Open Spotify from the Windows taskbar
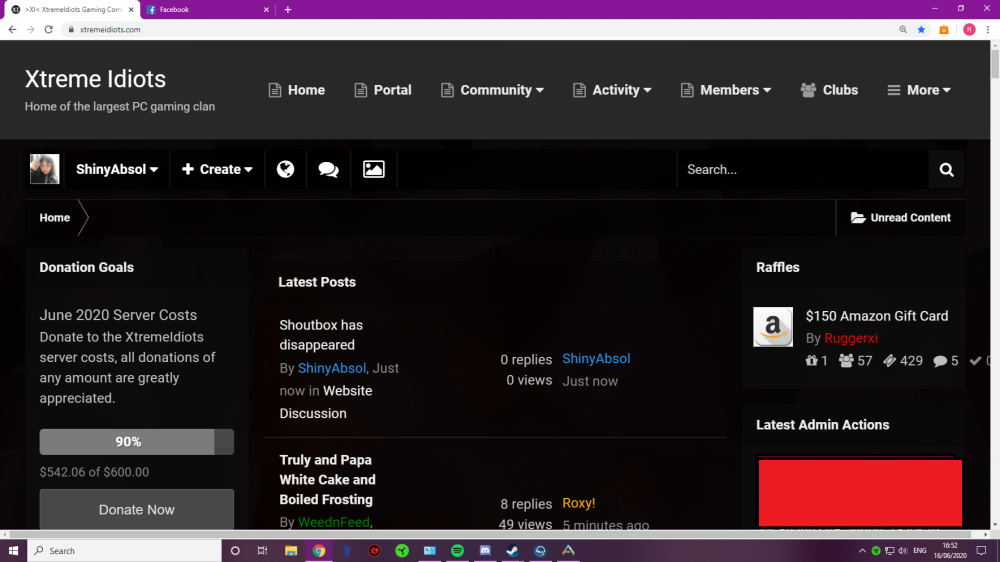 (x=457, y=551)
